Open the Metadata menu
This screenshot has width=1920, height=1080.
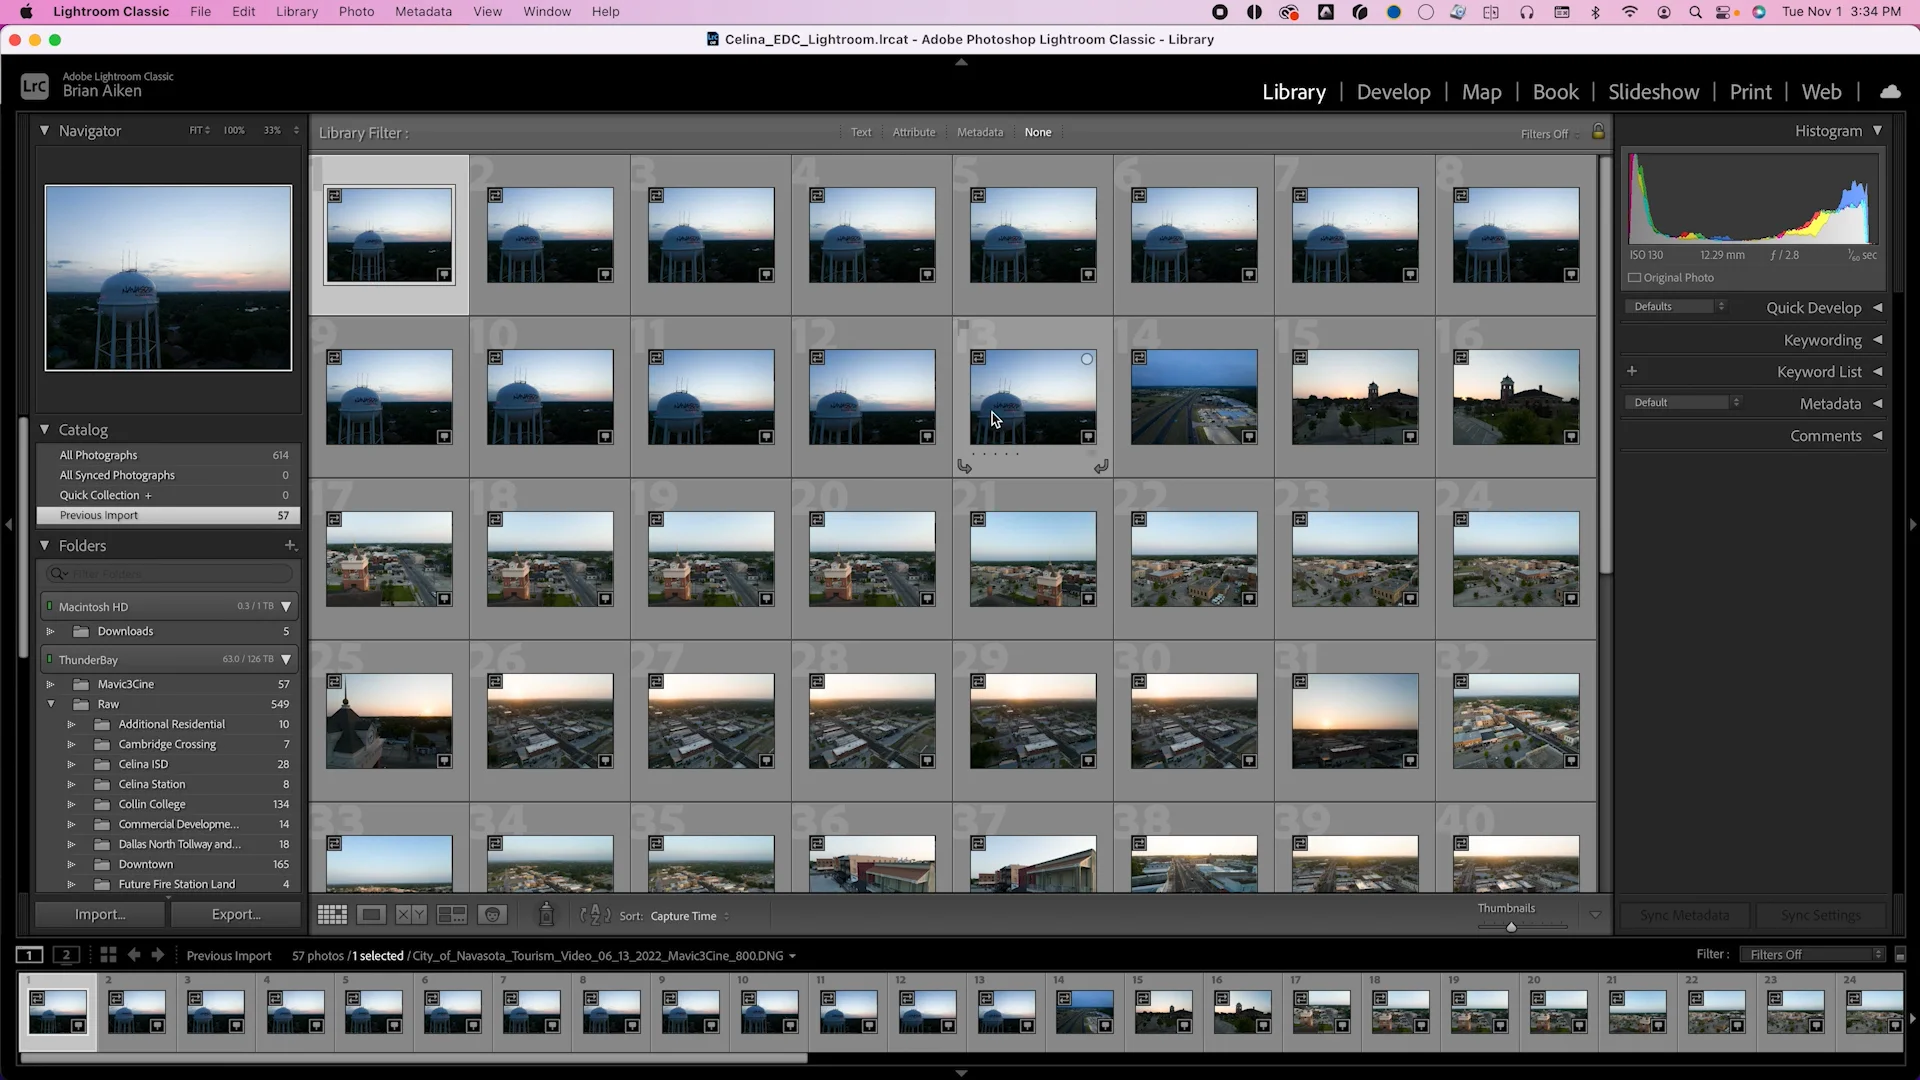point(422,11)
